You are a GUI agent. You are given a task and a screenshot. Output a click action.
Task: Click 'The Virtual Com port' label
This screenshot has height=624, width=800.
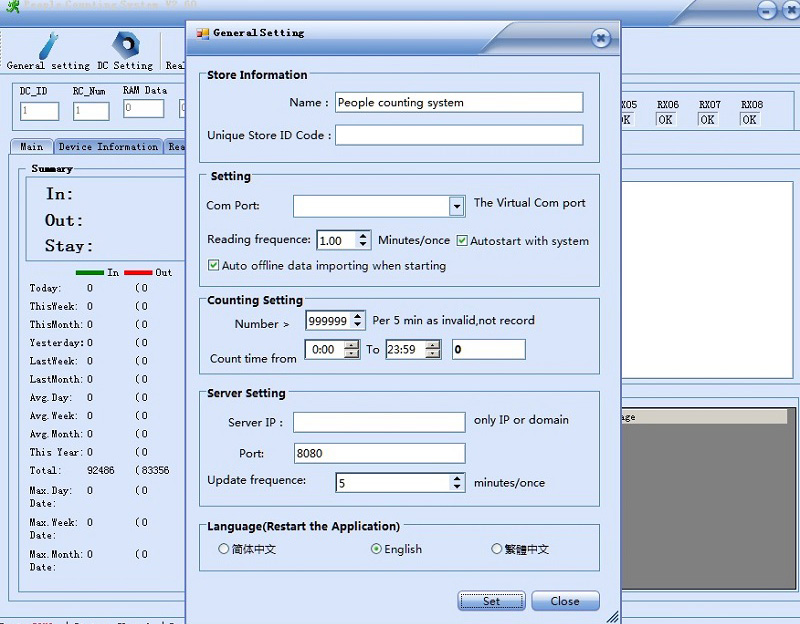pyautogui.click(x=529, y=203)
